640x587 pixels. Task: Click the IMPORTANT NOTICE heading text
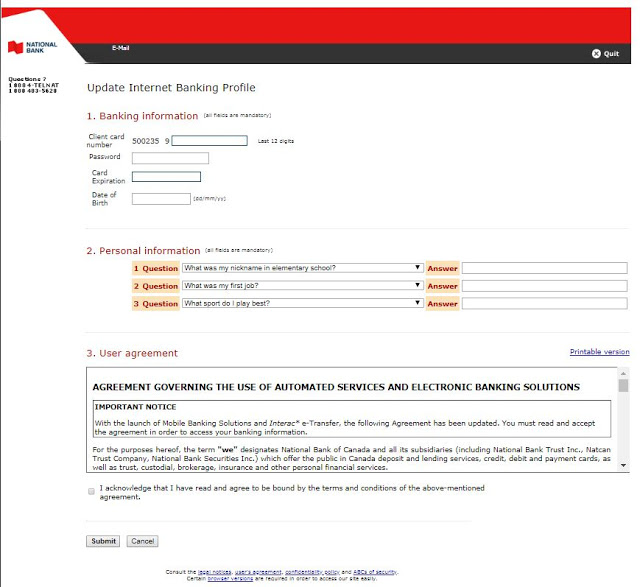pos(136,407)
